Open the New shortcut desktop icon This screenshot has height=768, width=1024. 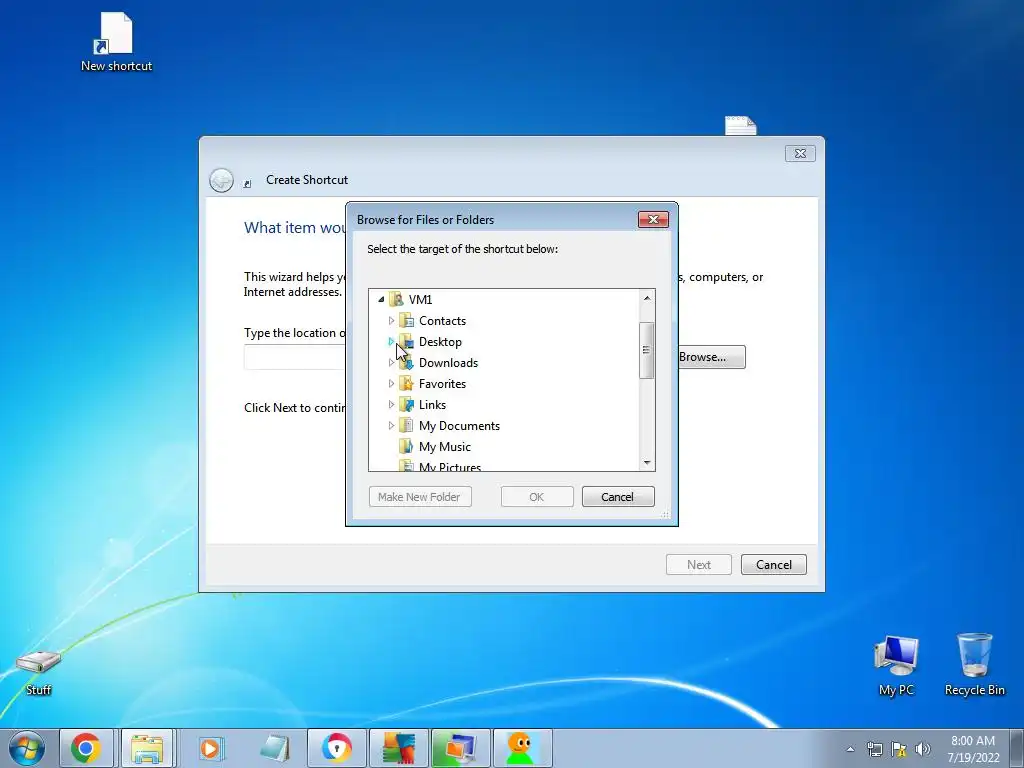coord(116,42)
